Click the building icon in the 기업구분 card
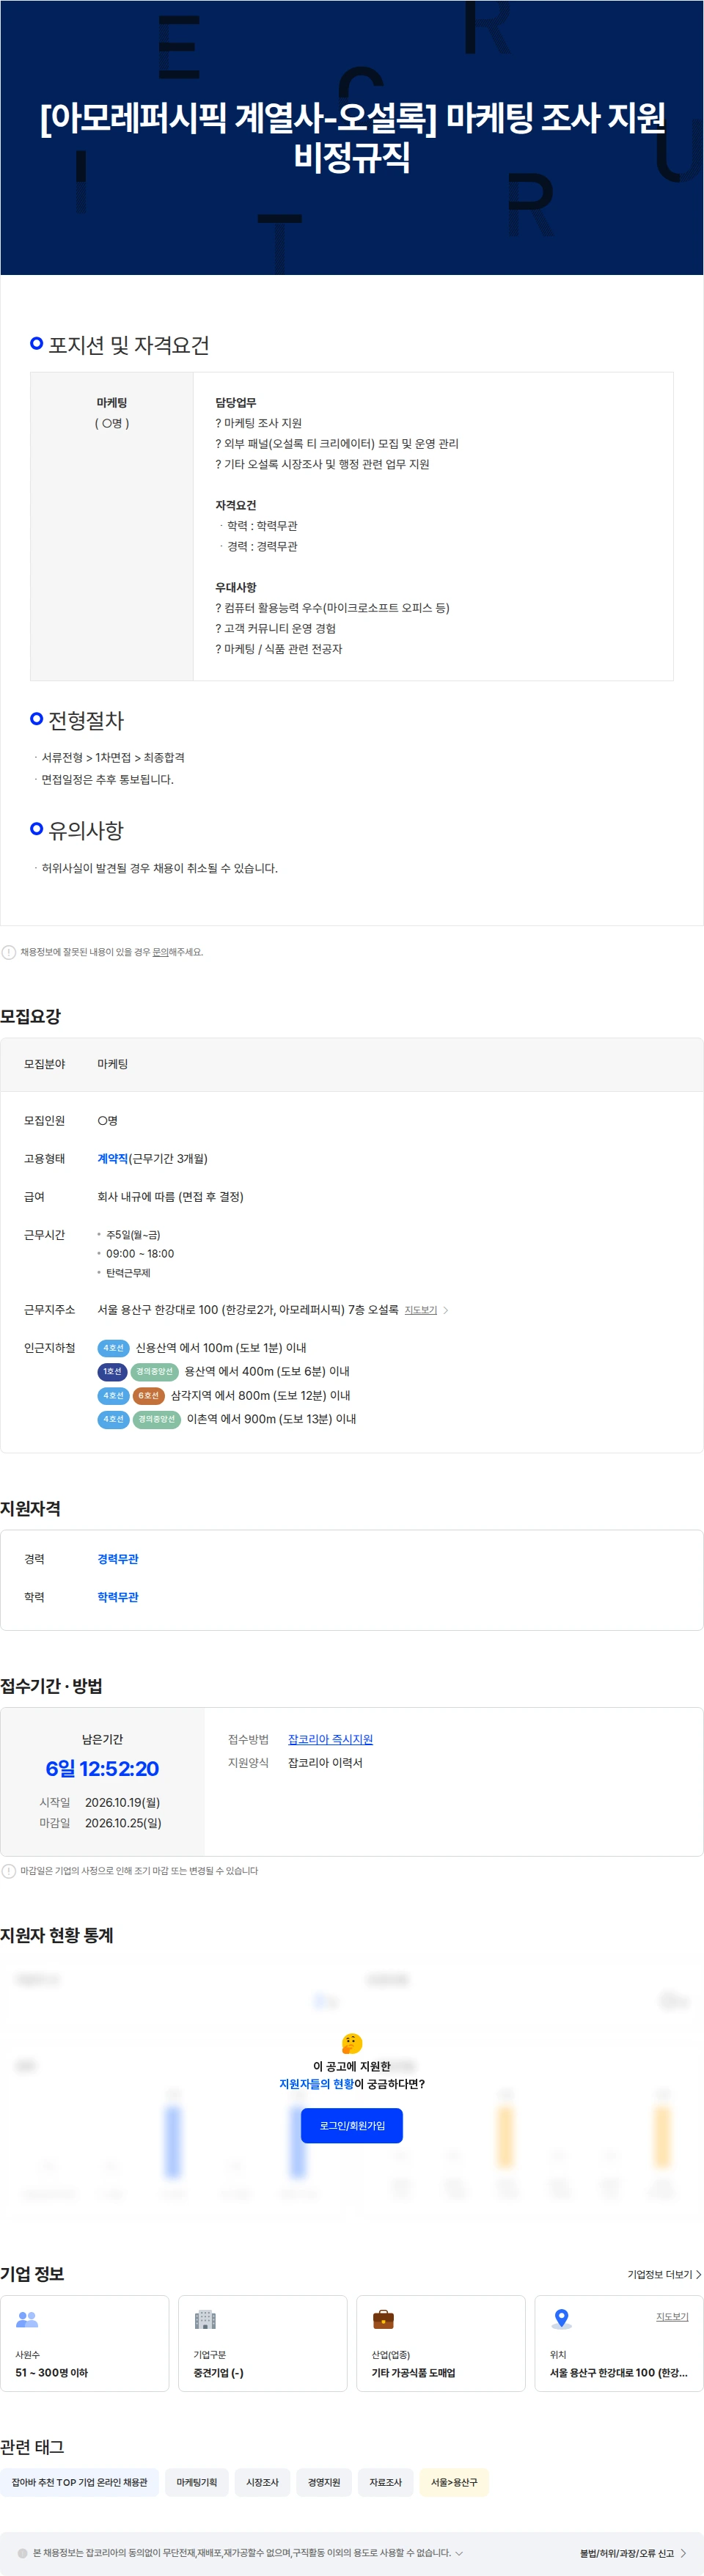Screen dimensions: 704x2576 [205, 2319]
